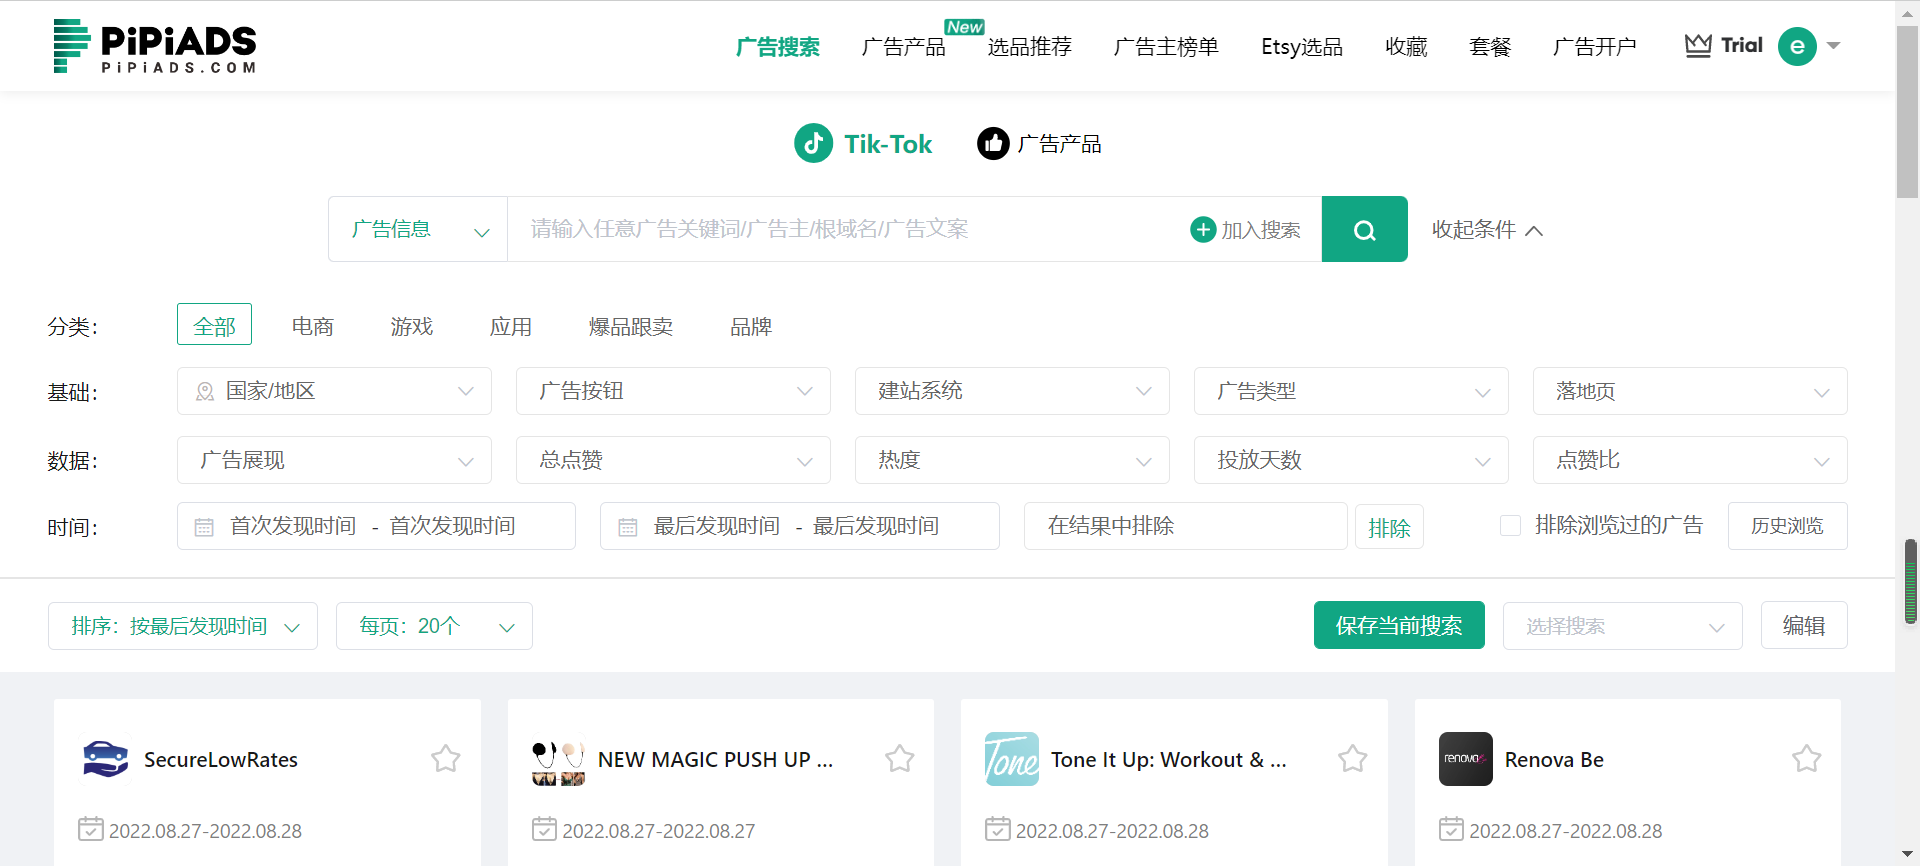The image size is (1920, 866).
Task: Open the 投放天数 dropdown
Action: [x=1351, y=460]
